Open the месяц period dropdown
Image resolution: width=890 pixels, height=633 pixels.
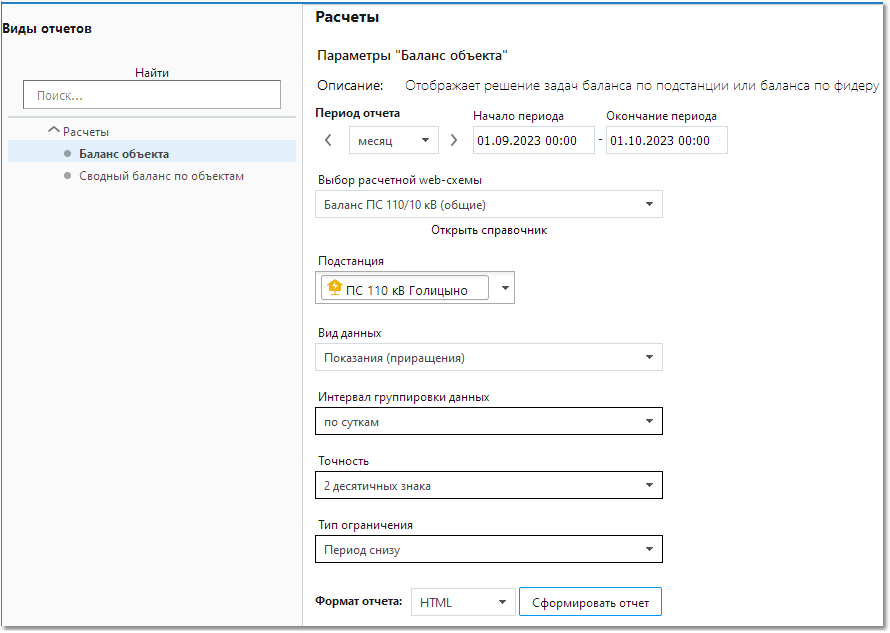(393, 140)
